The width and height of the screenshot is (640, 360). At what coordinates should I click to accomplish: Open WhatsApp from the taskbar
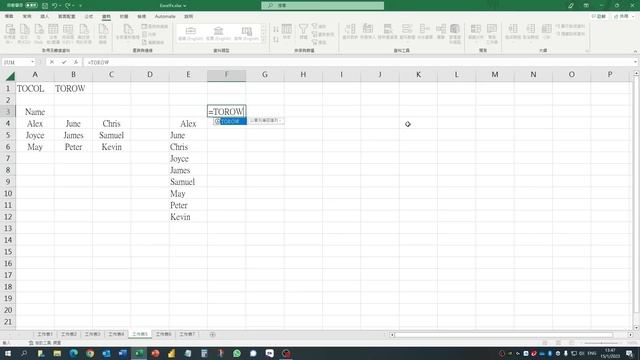tap(237, 353)
